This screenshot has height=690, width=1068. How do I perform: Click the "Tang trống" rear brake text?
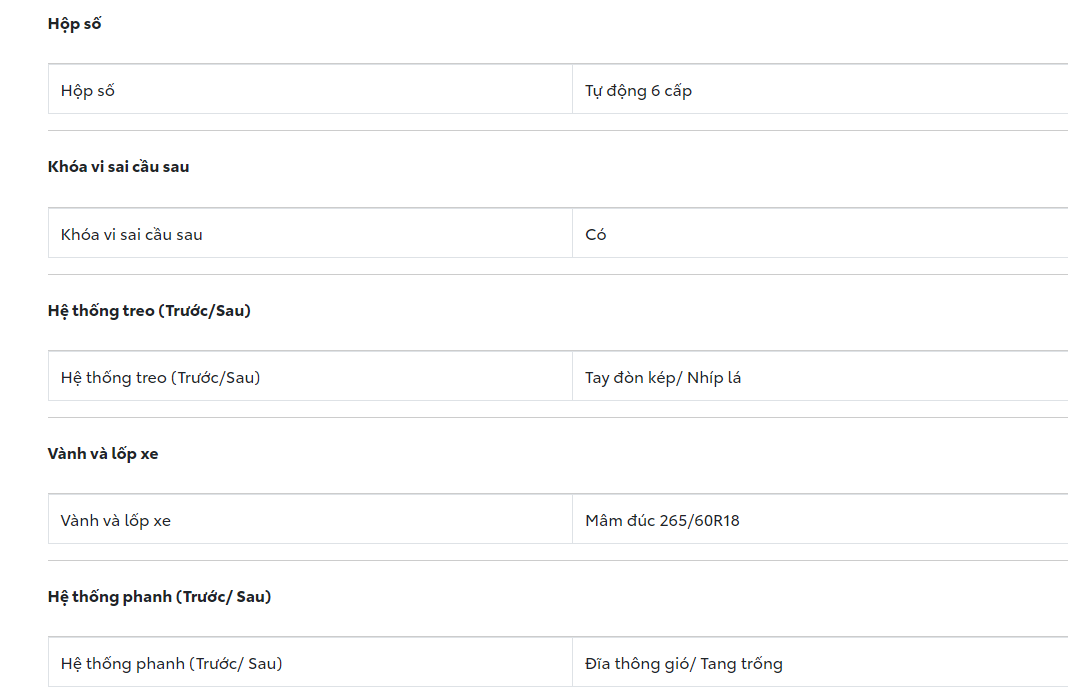click(x=741, y=664)
